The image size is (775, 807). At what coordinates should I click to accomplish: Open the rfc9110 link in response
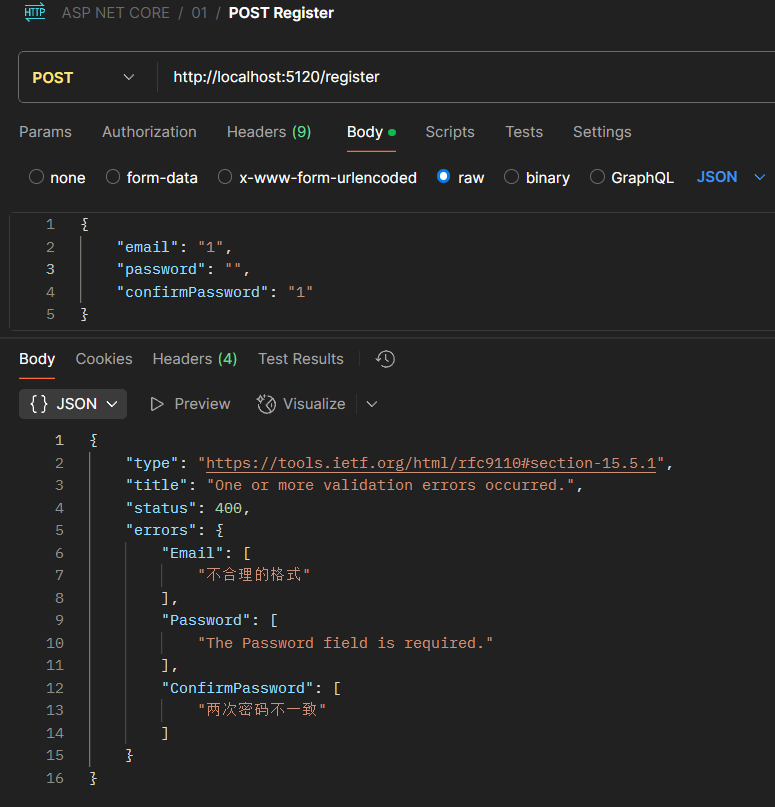430,463
